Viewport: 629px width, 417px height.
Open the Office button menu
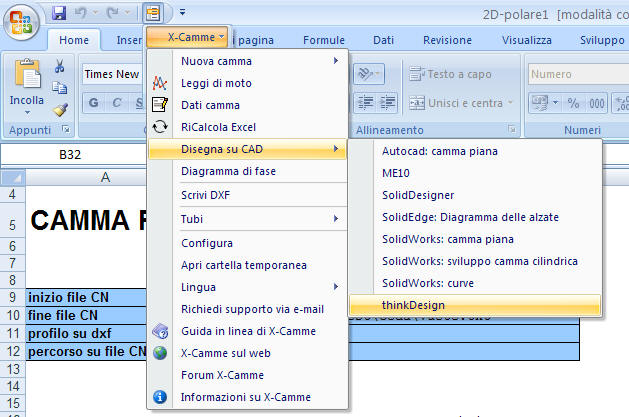click(21, 22)
